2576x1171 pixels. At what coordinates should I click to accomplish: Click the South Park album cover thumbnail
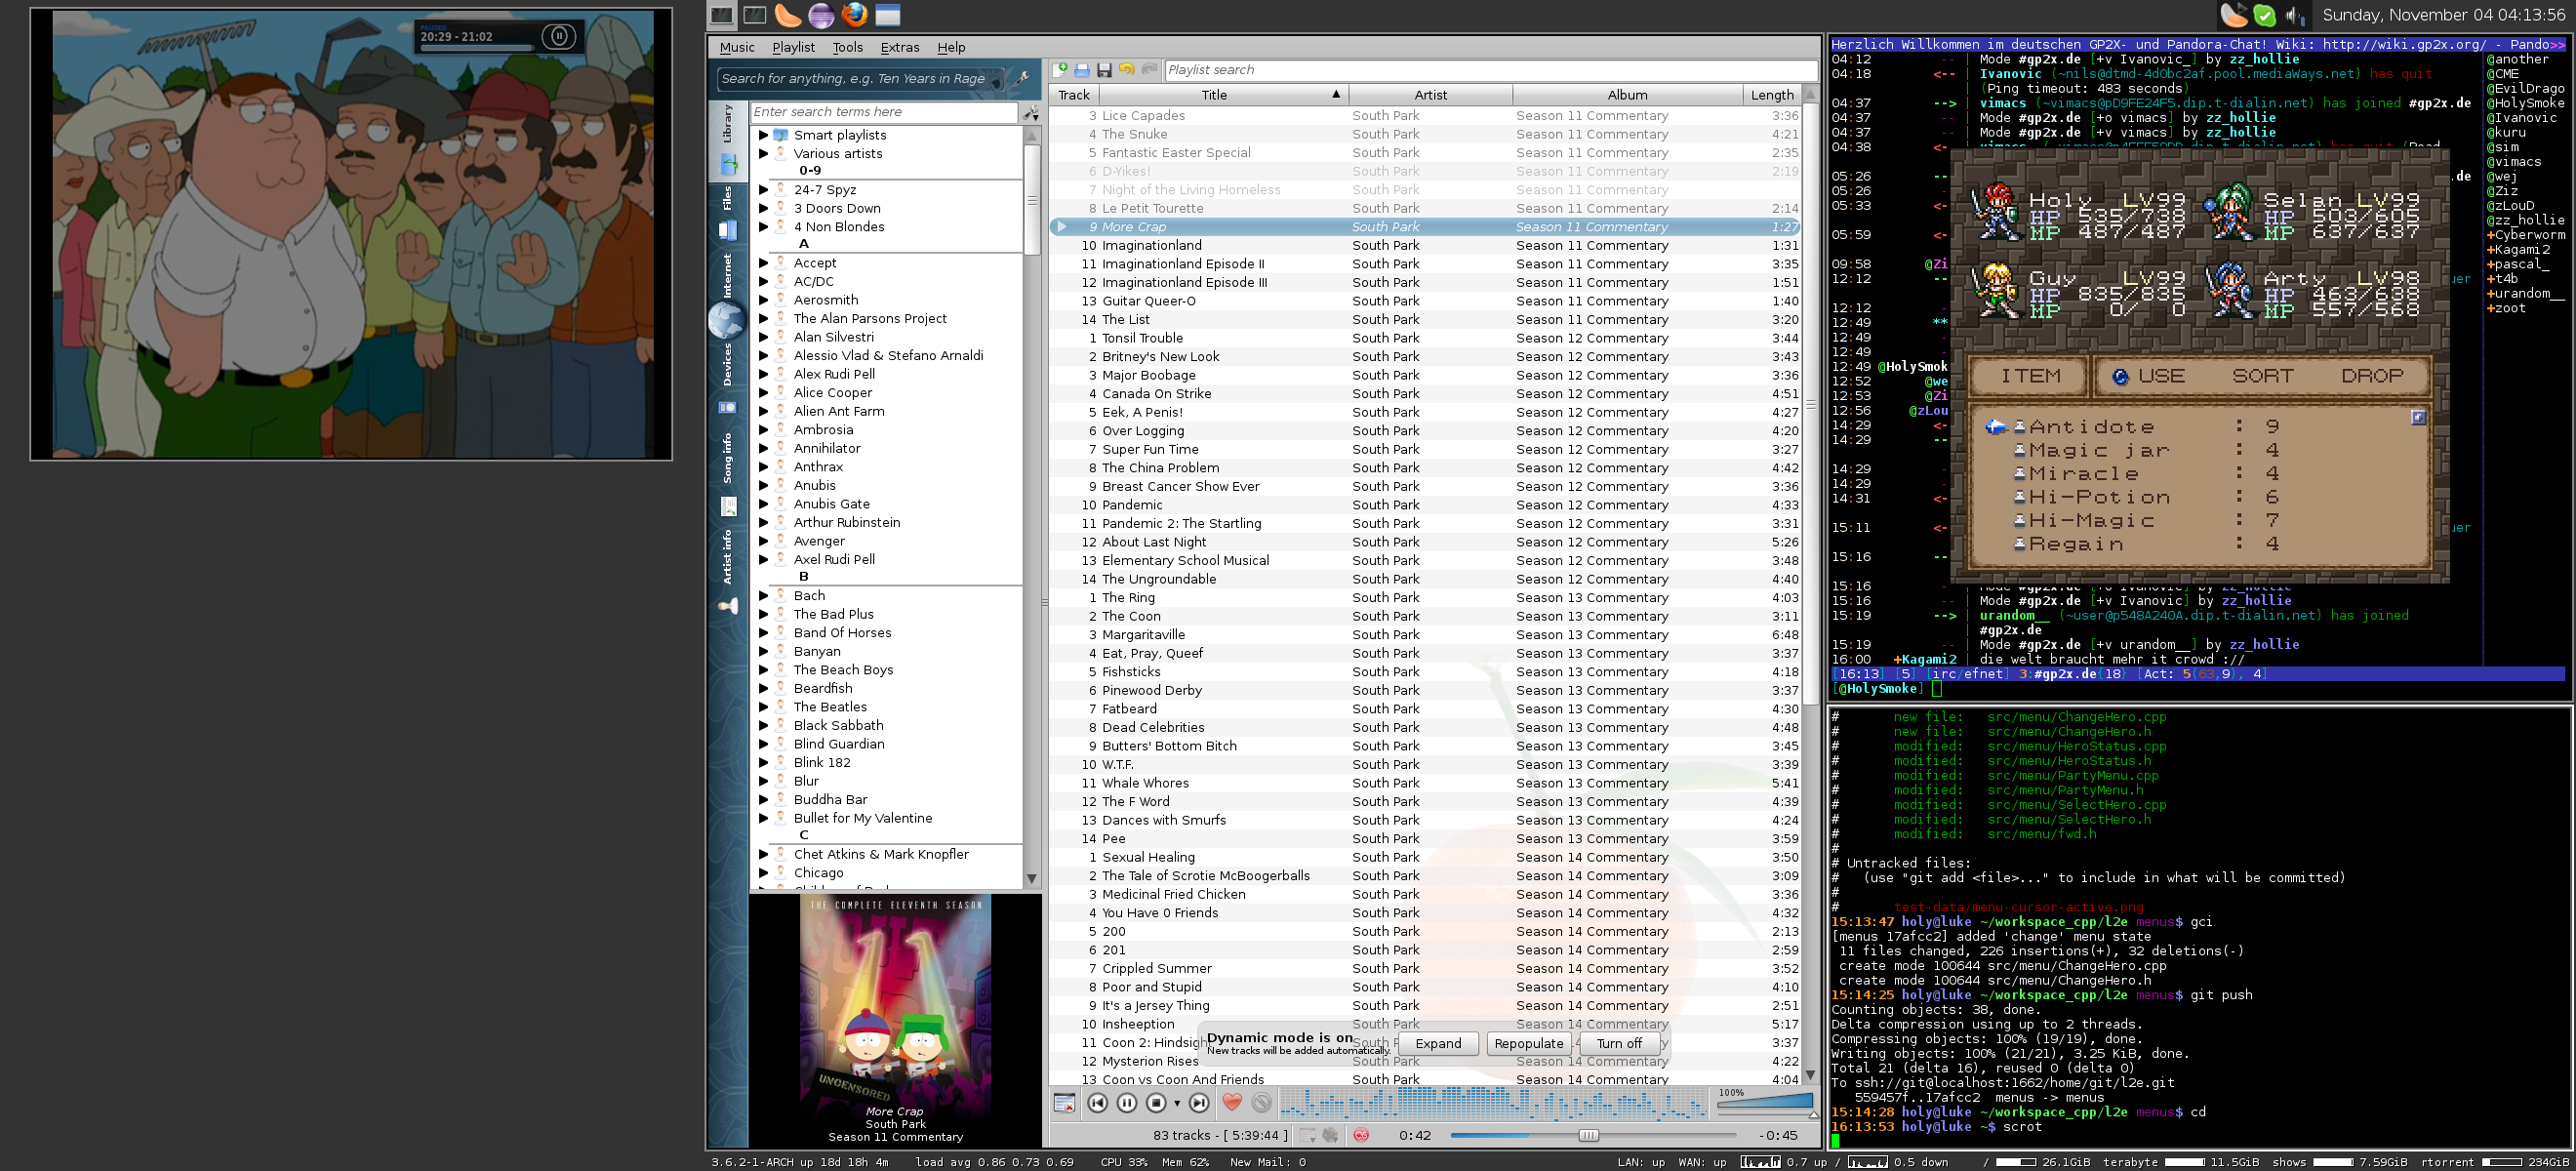pyautogui.click(x=895, y=998)
